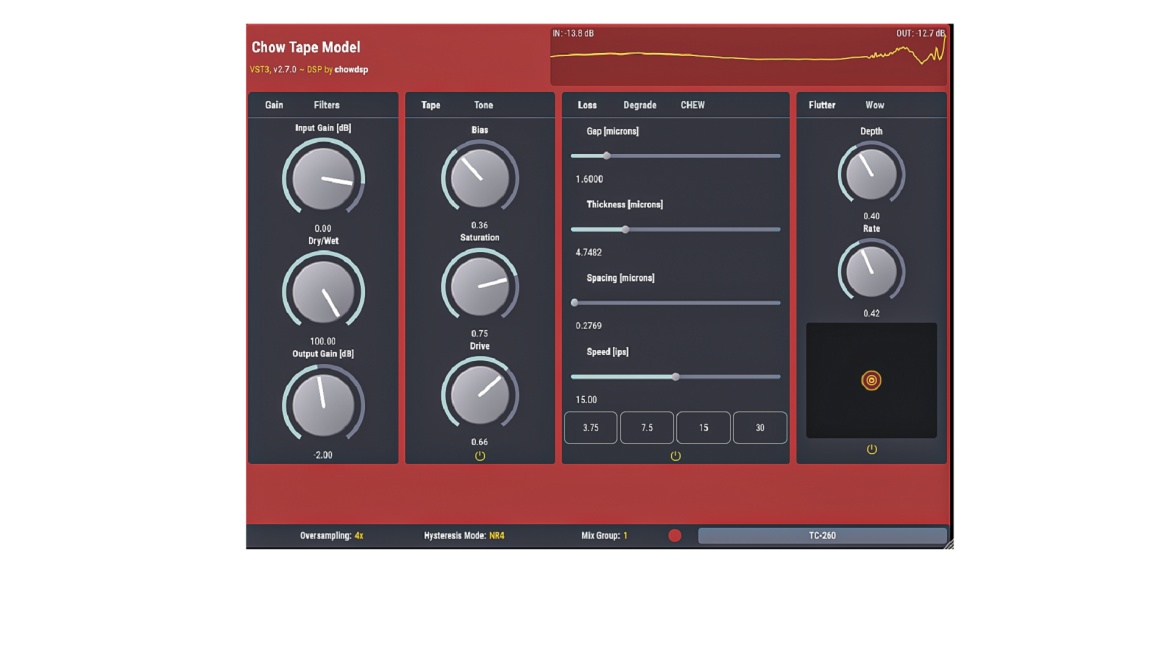Click the Flutter Depth knob
This screenshot has width=1170, height=649.
pos(871,174)
